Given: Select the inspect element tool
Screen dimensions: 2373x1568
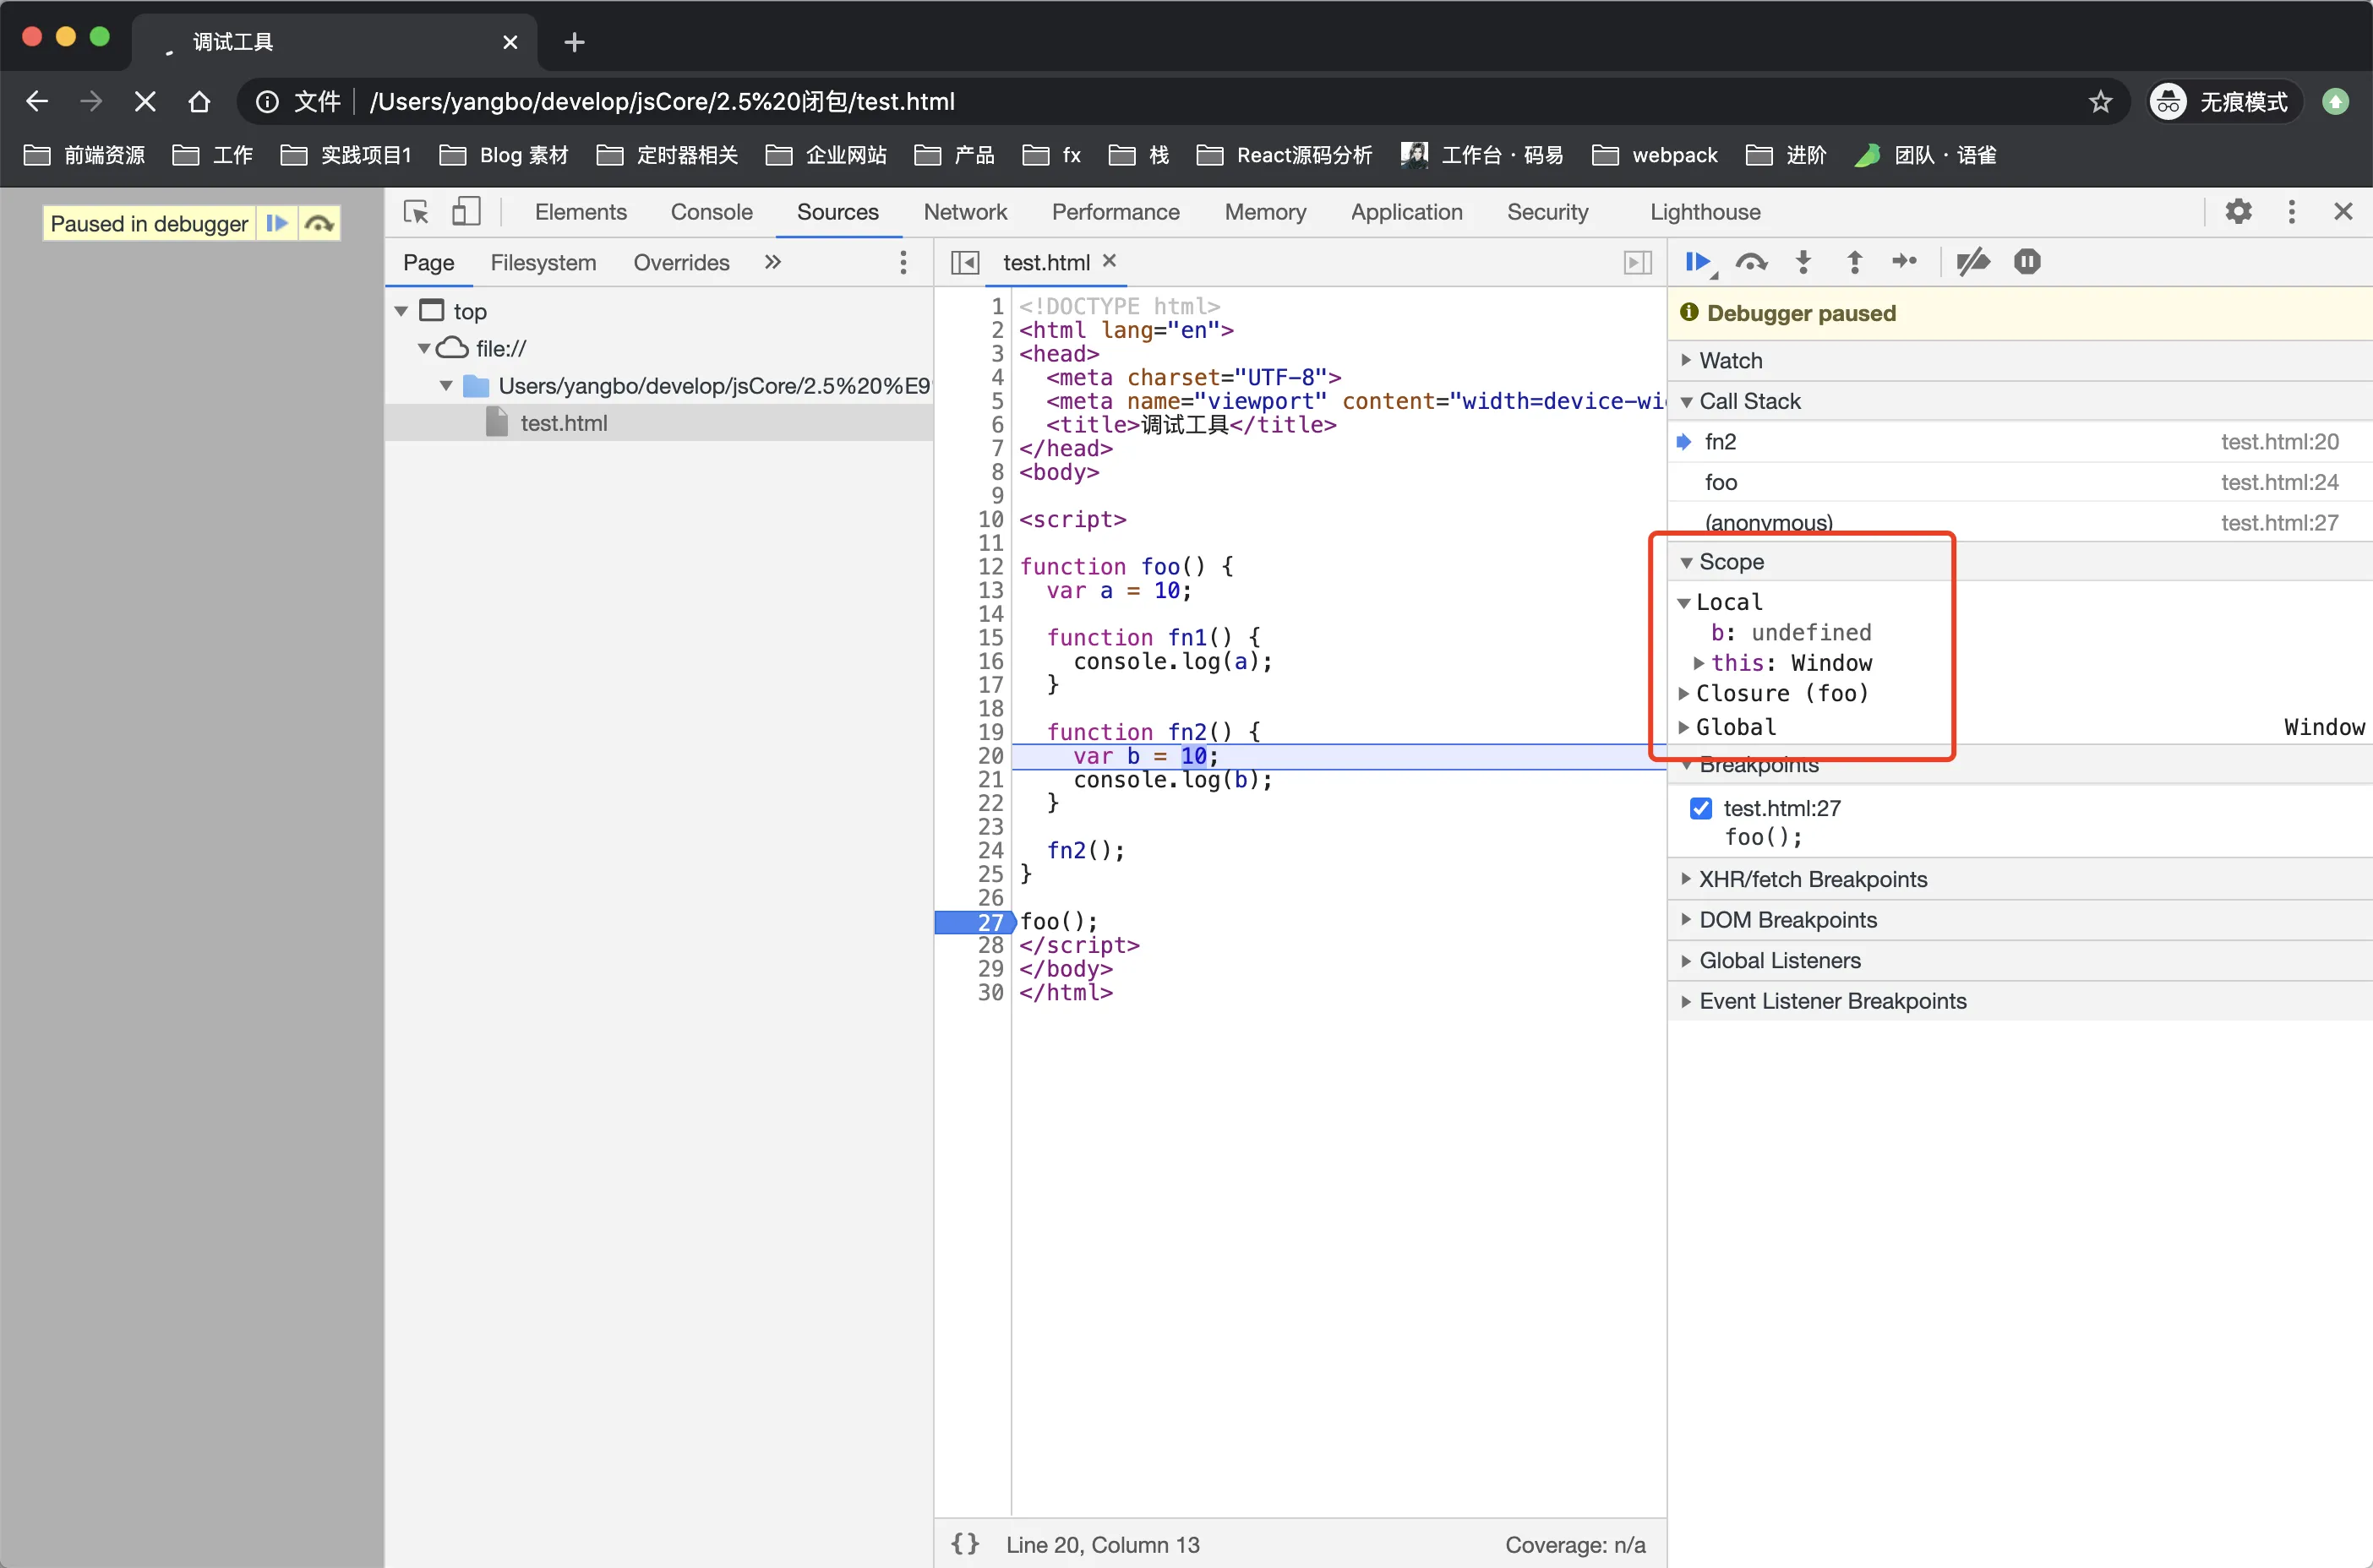Looking at the screenshot, I should tap(415, 212).
